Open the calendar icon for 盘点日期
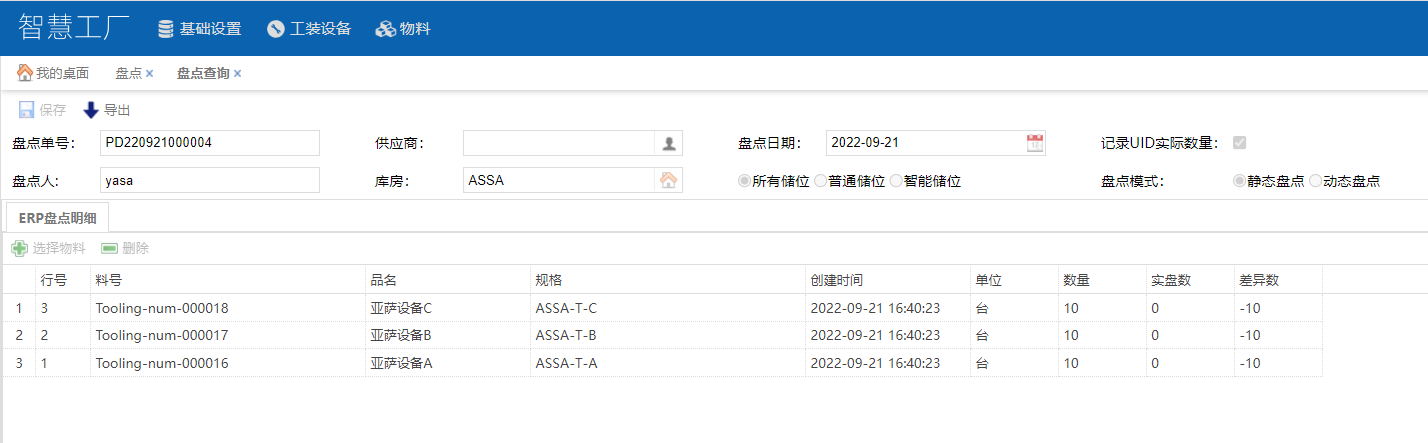 (x=1035, y=143)
